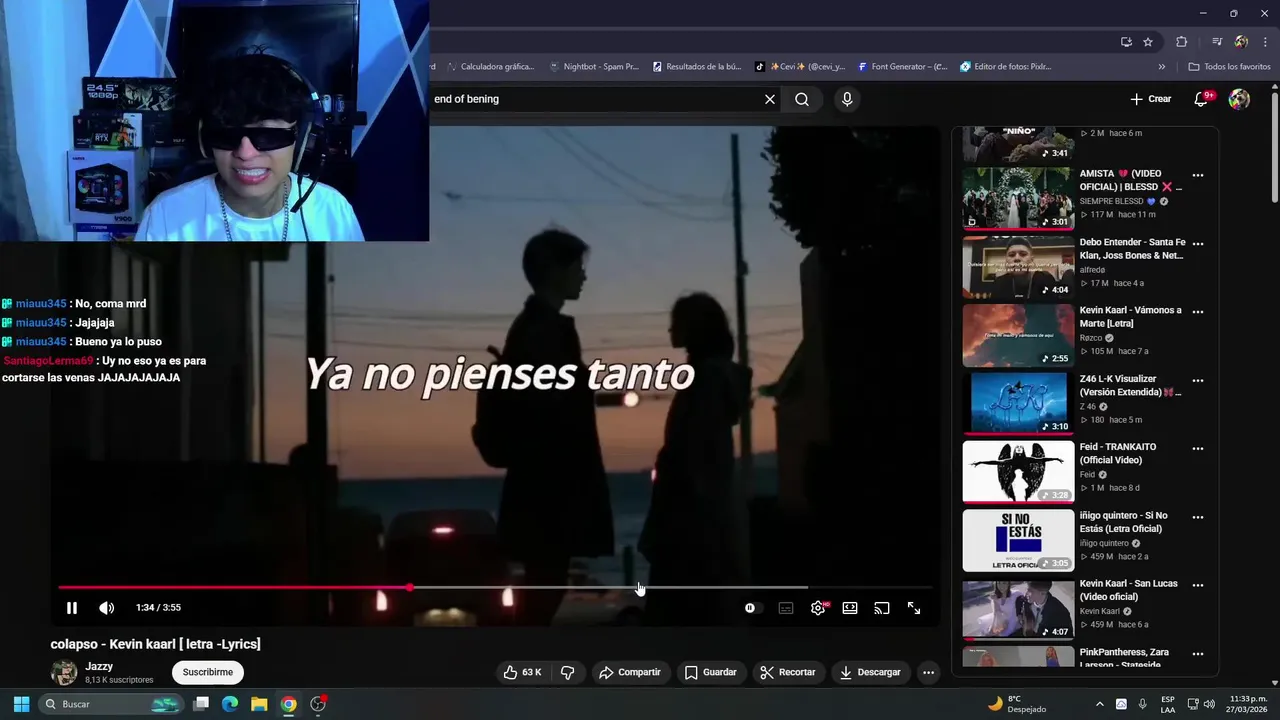Open Task View on the taskbar
Viewport: 1280px width, 720px height.
[x=201, y=704]
